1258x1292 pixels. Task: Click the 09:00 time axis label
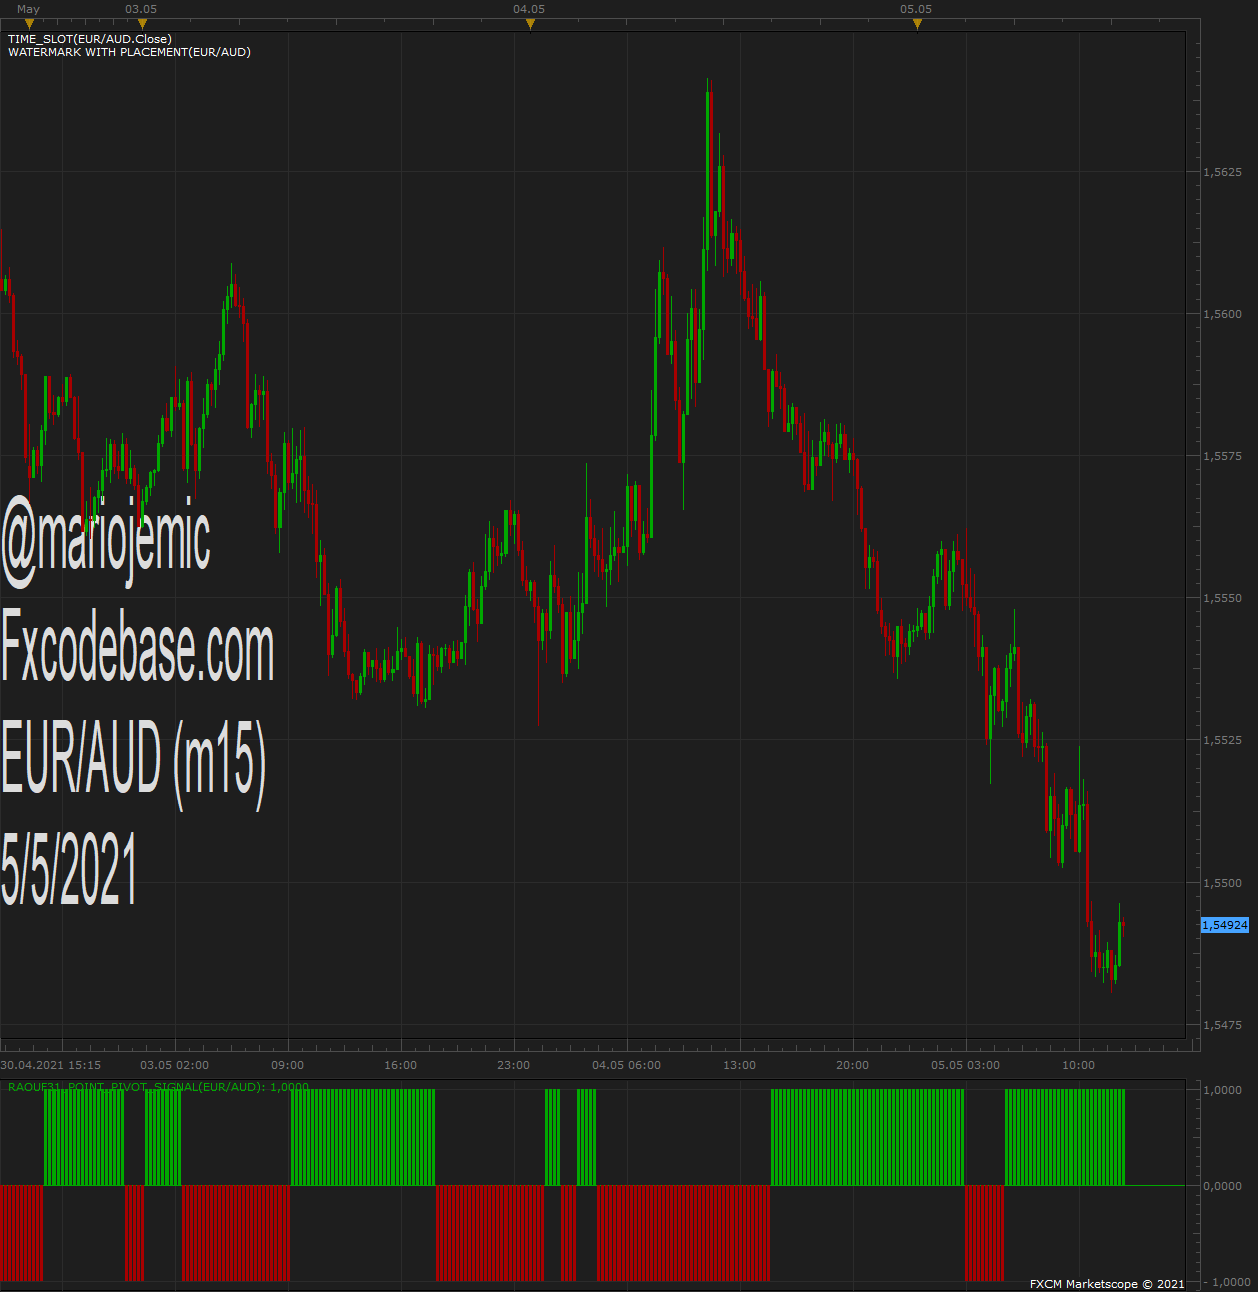coord(288,1065)
